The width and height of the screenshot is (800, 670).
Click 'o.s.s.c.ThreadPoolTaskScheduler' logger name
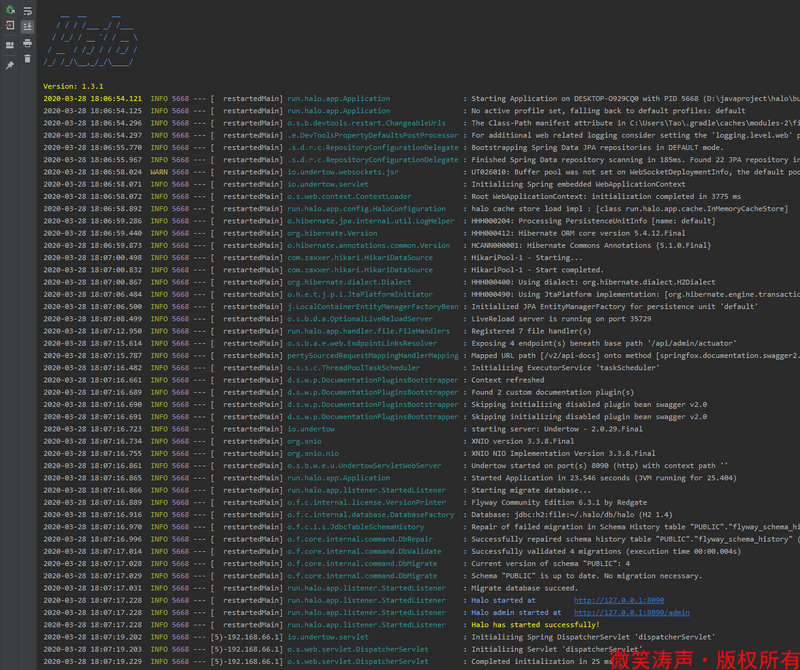(354, 368)
